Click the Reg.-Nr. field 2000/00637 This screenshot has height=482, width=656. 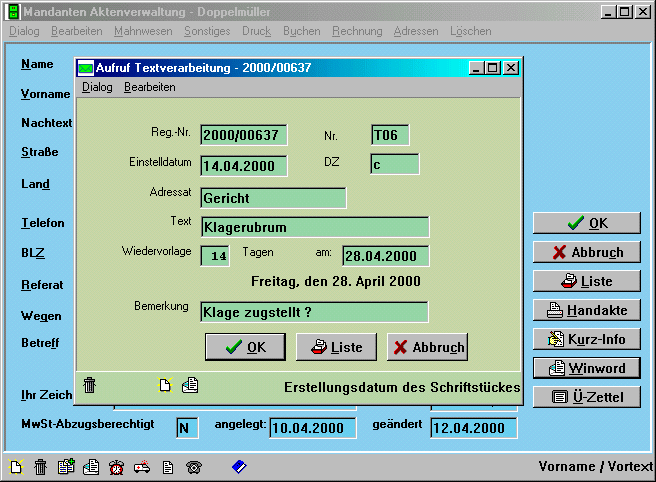click(244, 135)
